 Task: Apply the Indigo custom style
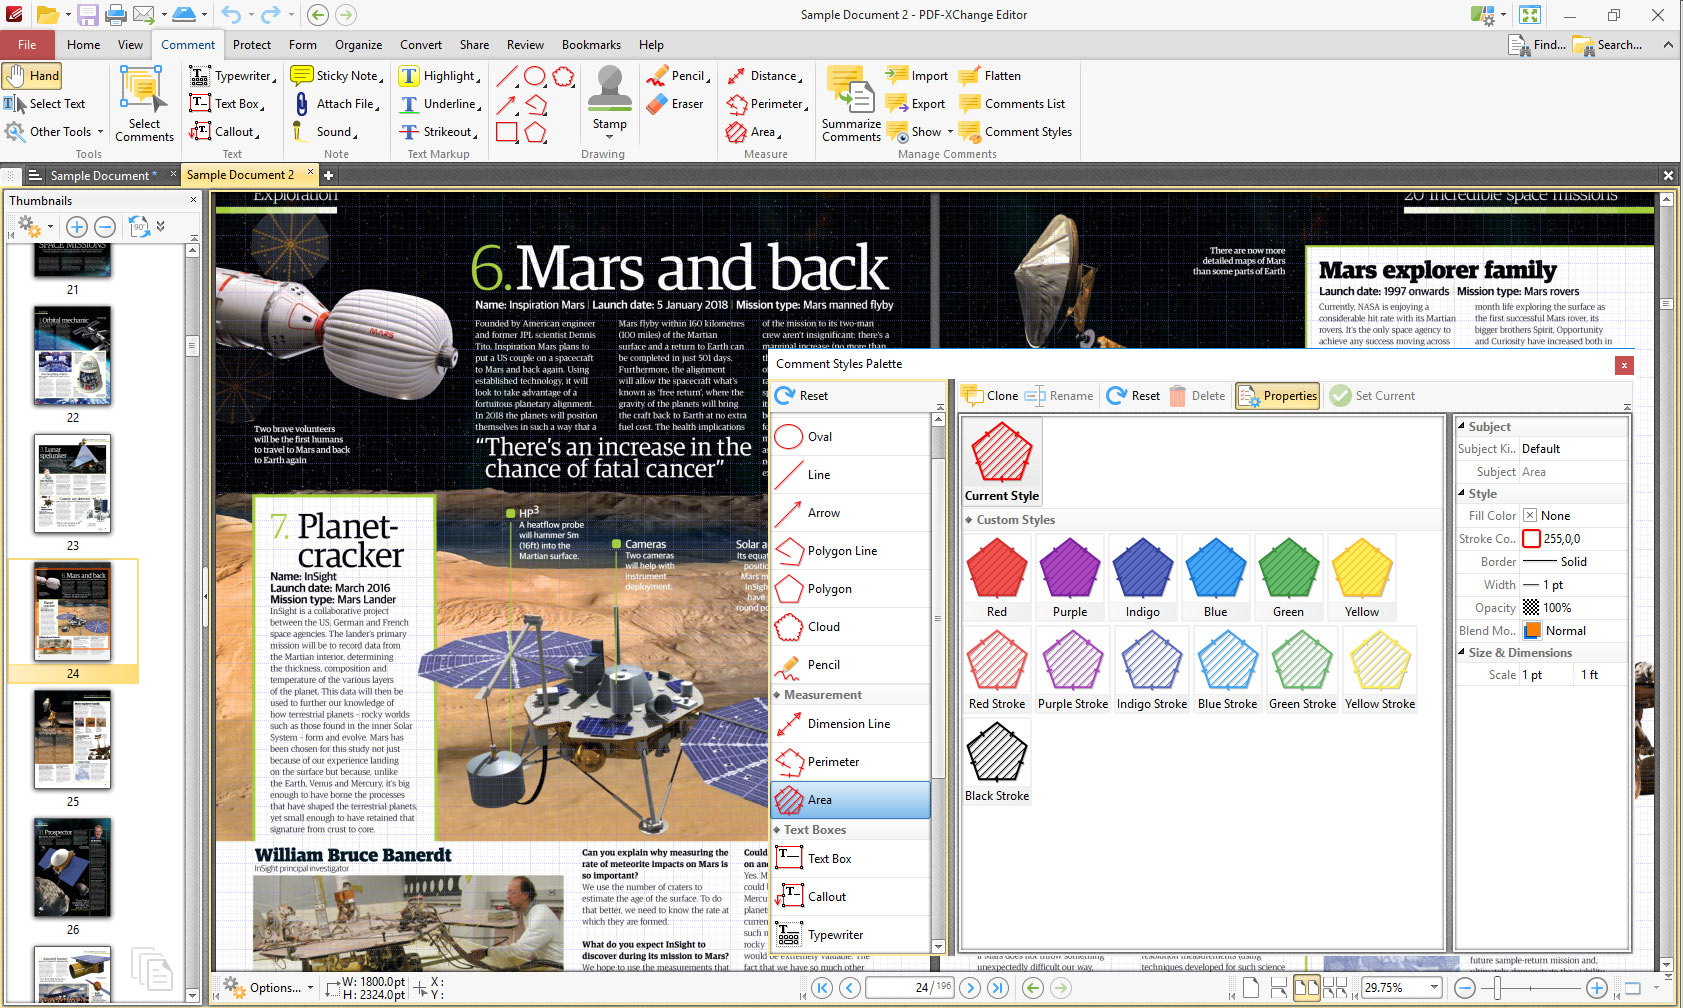(1143, 577)
